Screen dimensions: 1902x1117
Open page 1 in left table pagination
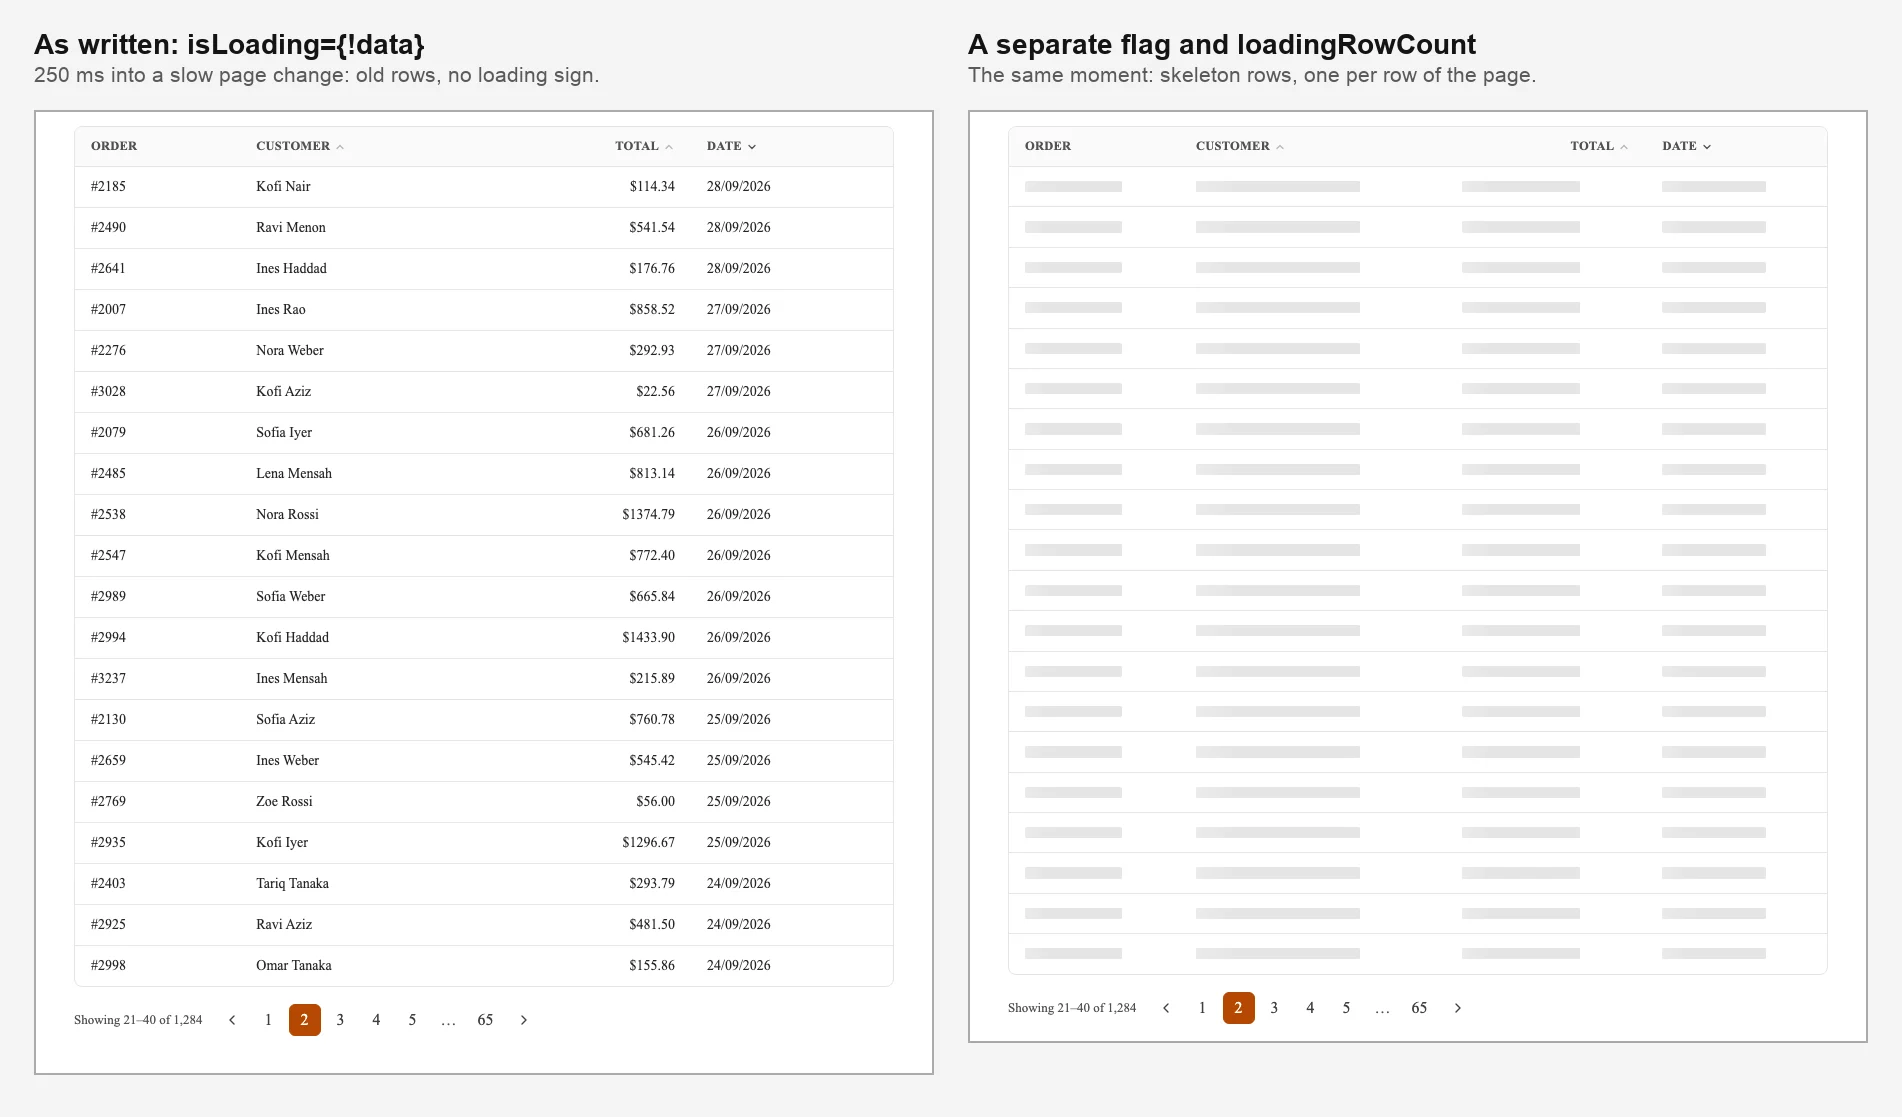(268, 1020)
